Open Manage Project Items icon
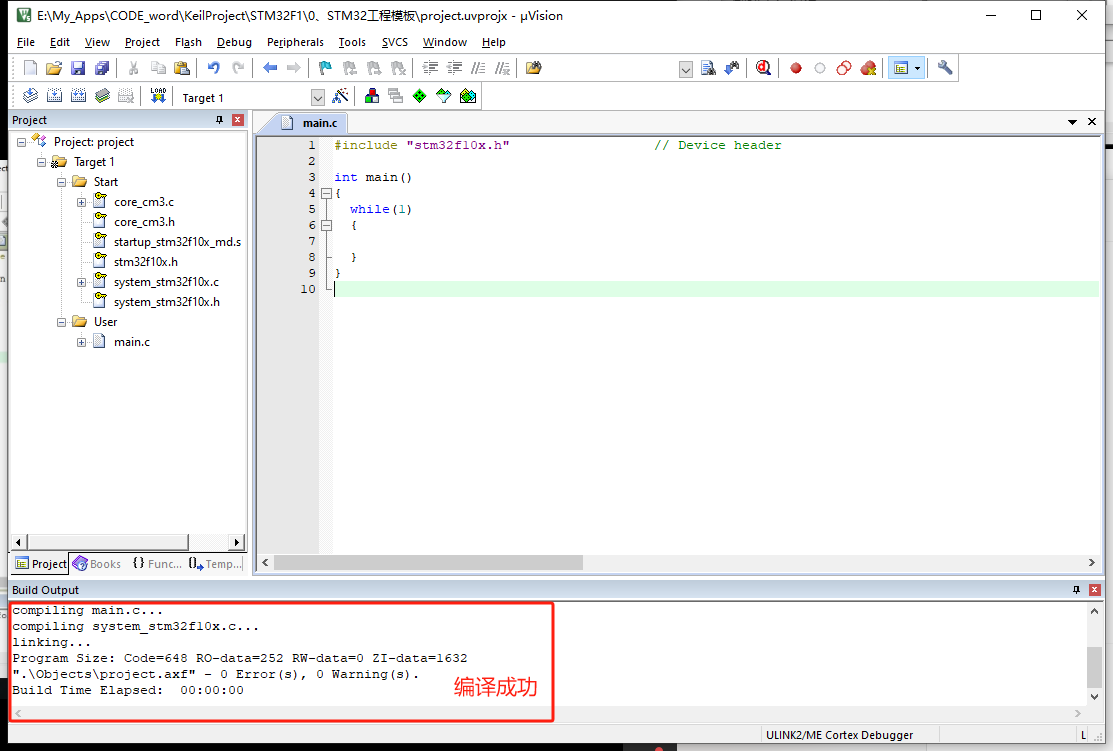This screenshot has width=1113, height=751. coord(371,96)
